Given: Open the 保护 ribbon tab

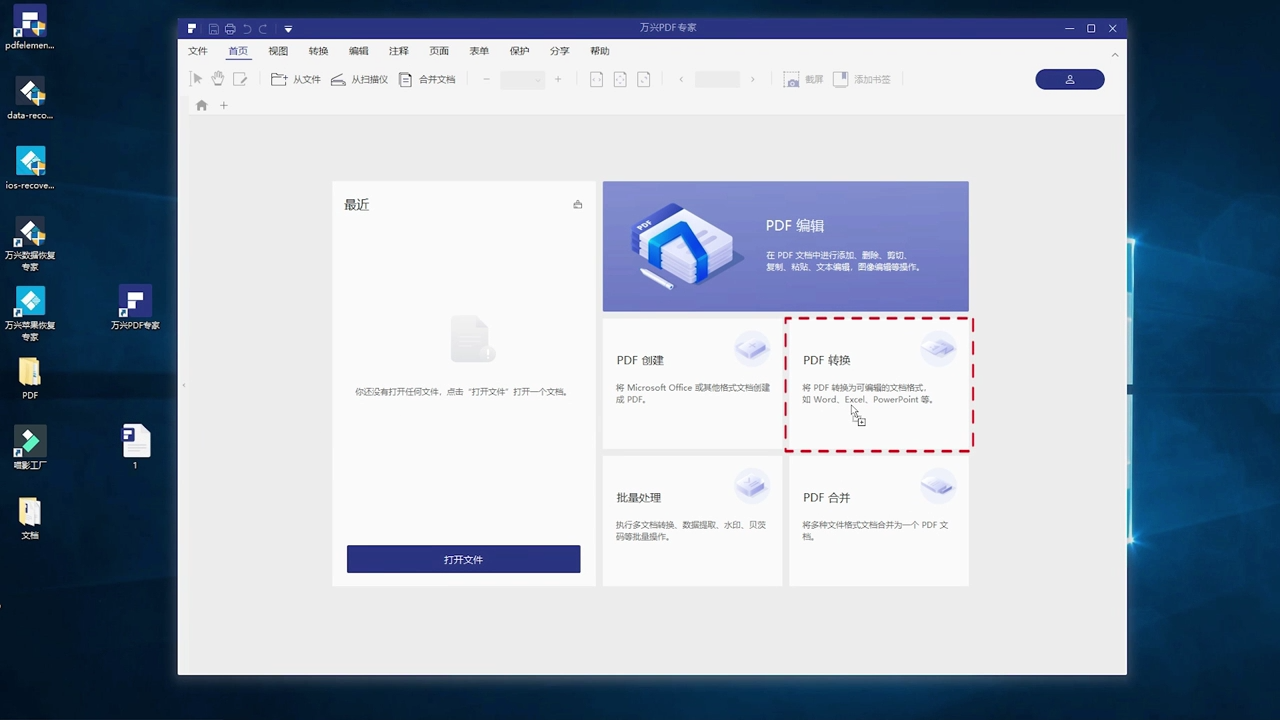Looking at the screenshot, I should coord(519,51).
